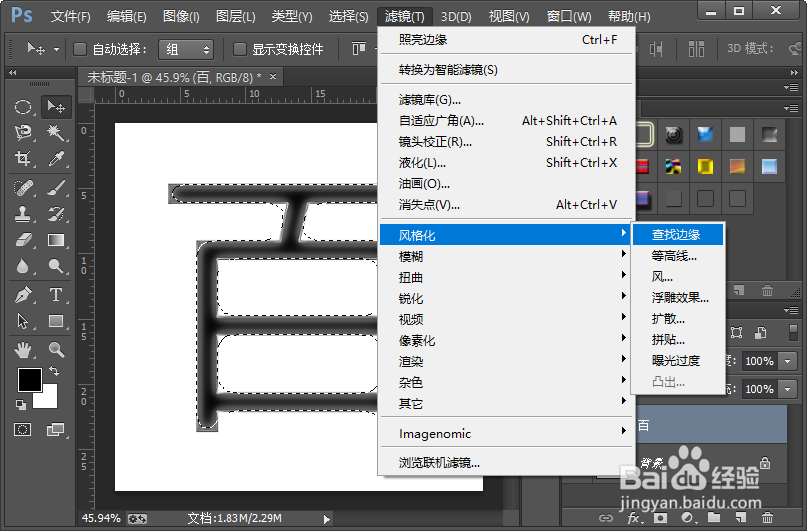Select the Dodge tool
This screenshot has height=531, width=807.
pos(56,266)
